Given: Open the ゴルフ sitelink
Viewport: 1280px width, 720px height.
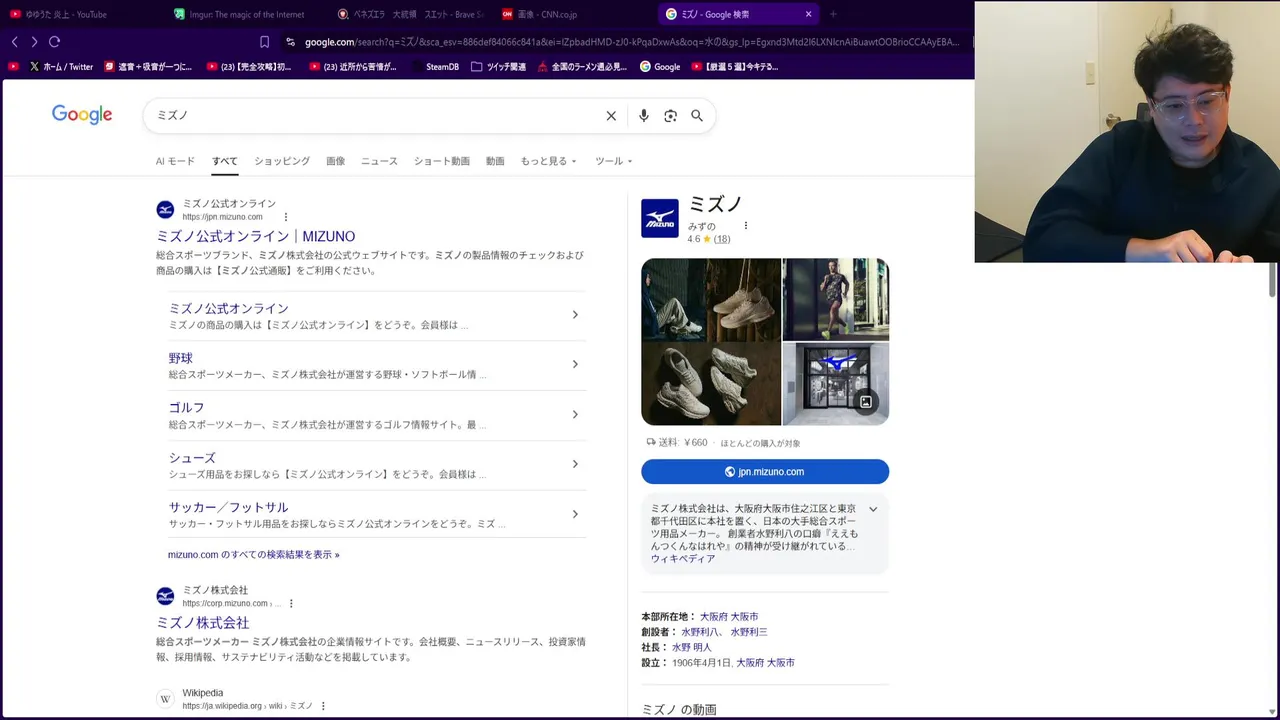Looking at the screenshot, I should click(186, 407).
